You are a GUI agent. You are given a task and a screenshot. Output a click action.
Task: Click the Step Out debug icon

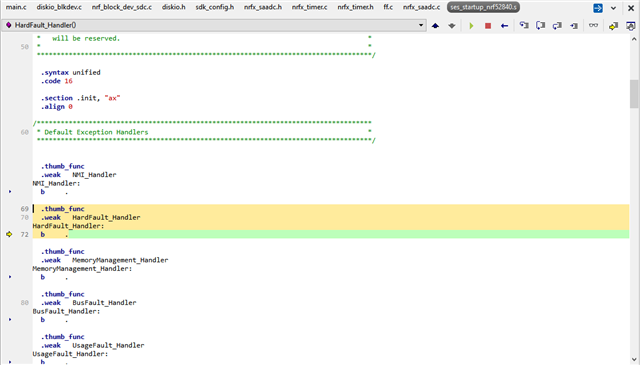557,26
